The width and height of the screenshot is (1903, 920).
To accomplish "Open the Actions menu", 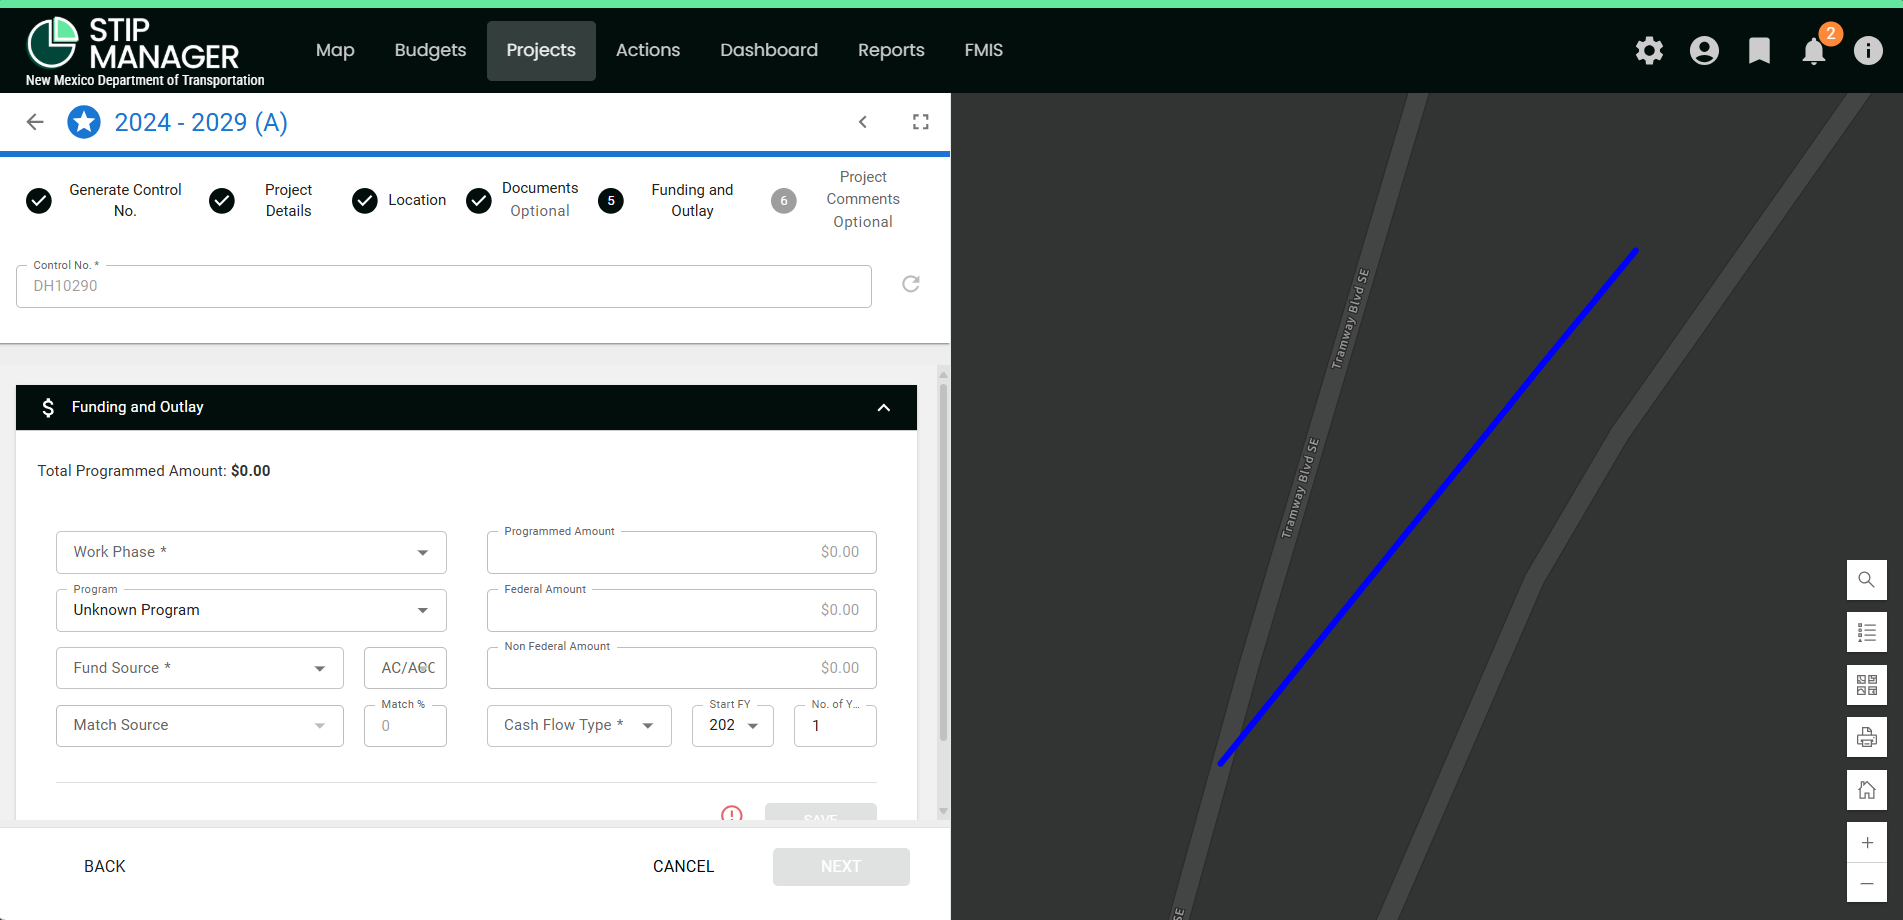I will [648, 50].
